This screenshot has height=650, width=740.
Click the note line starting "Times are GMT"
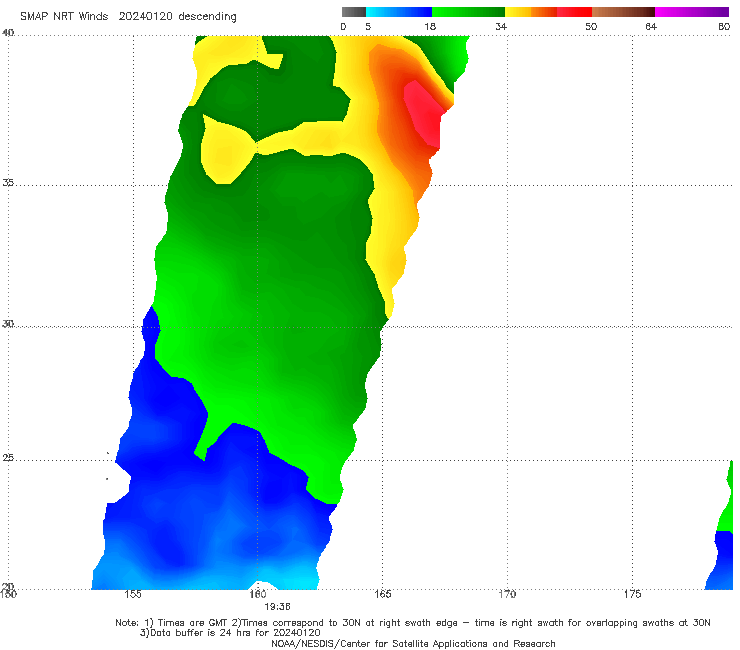(413, 623)
